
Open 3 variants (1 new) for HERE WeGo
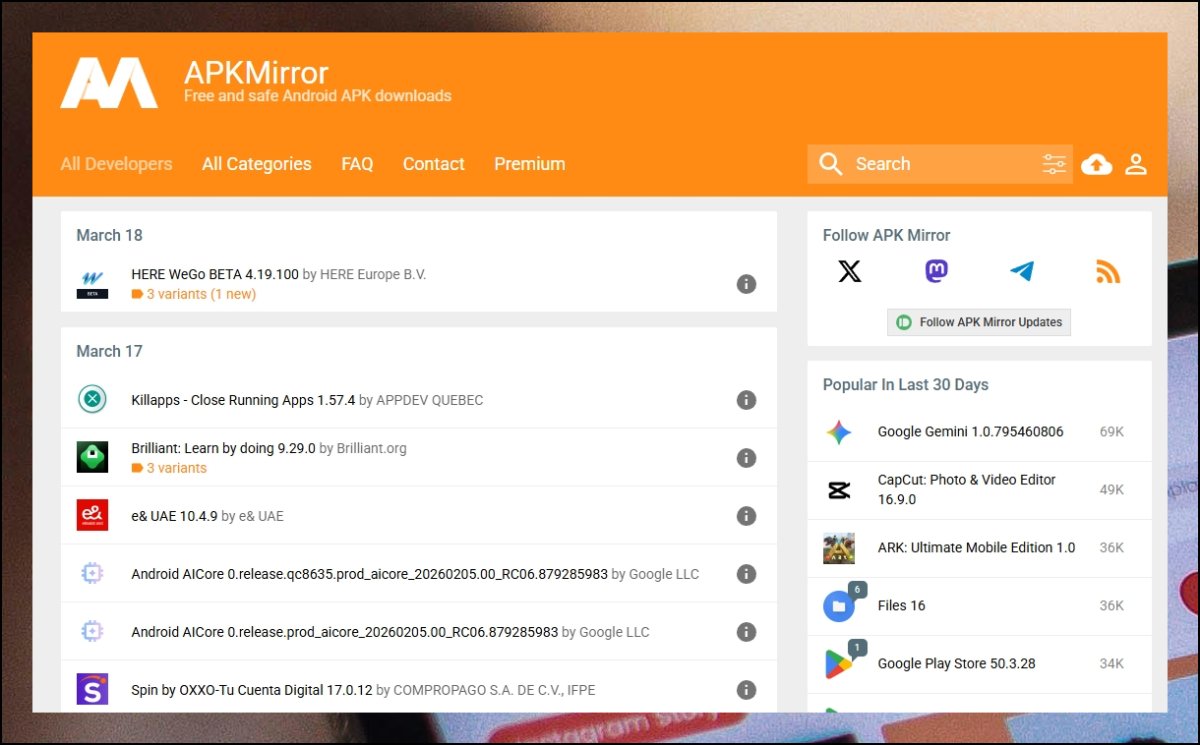coord(201,294)
